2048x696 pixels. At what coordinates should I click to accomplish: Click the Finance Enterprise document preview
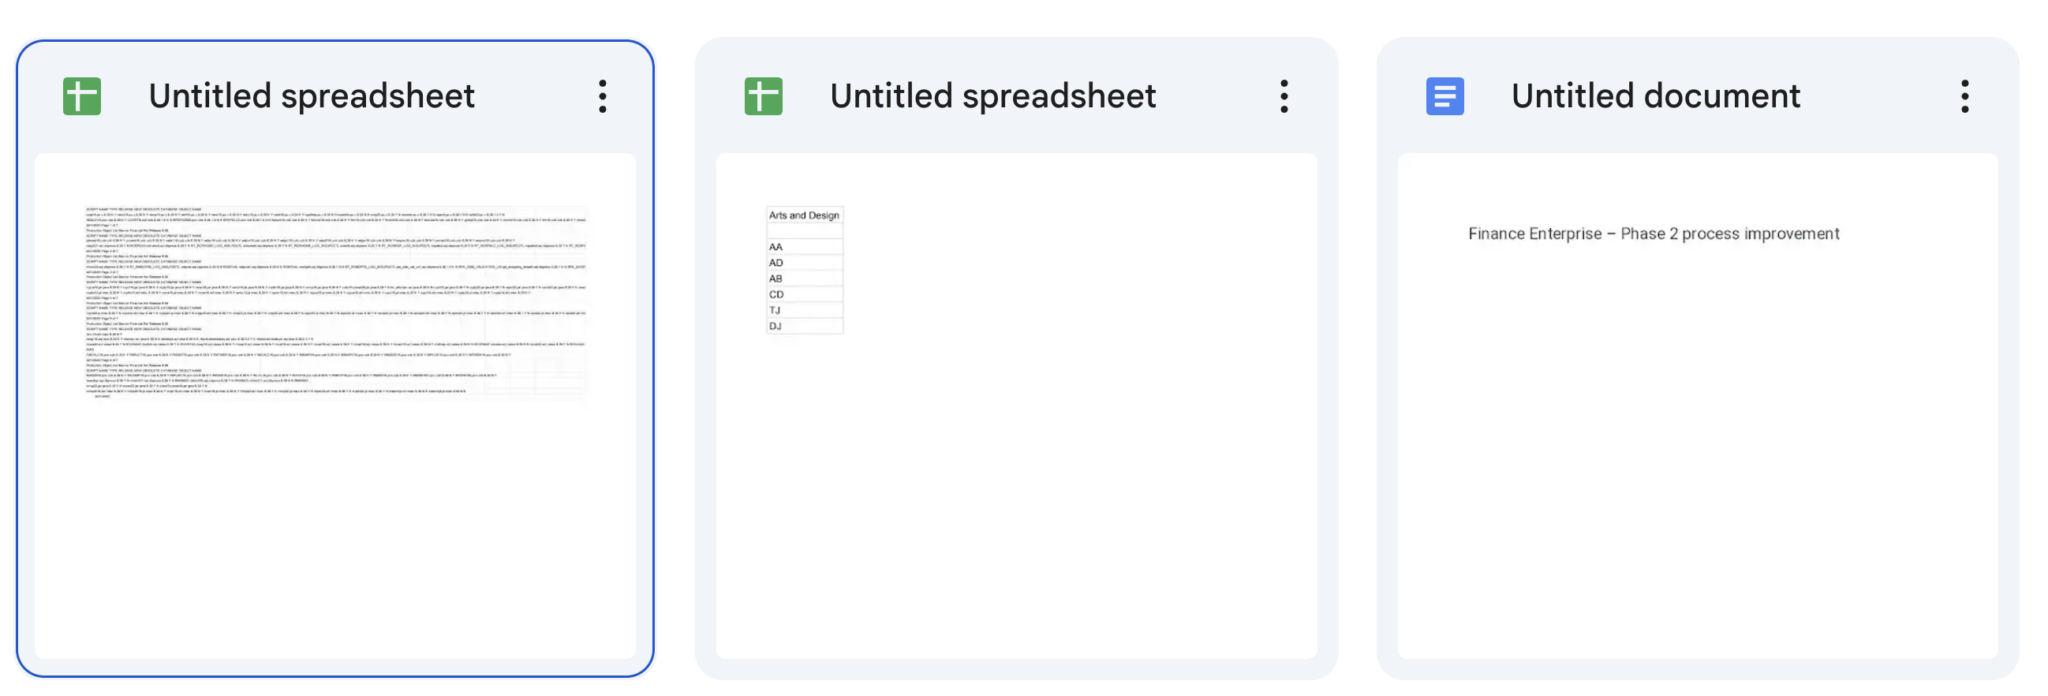click(1653, 233)
